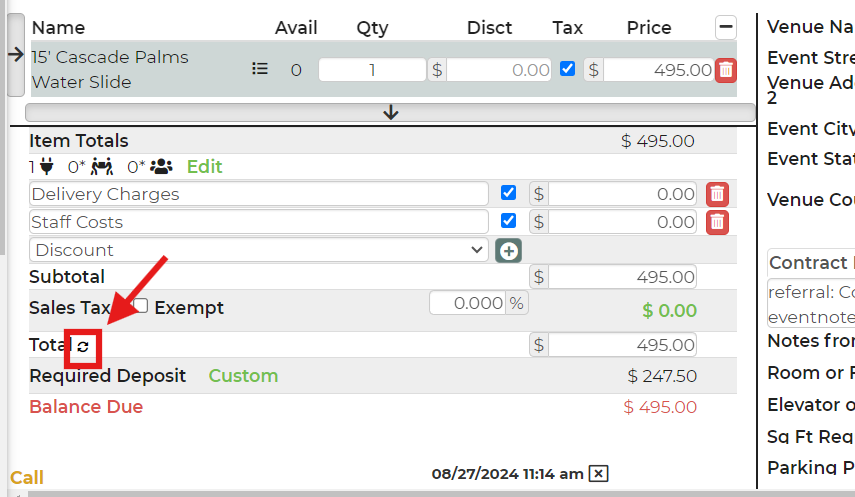Image resolution: width=855 pixels, height=497 pixels.
Task: Enable the Sales Tax Exempt checkbox
Action: pos(142,306)
